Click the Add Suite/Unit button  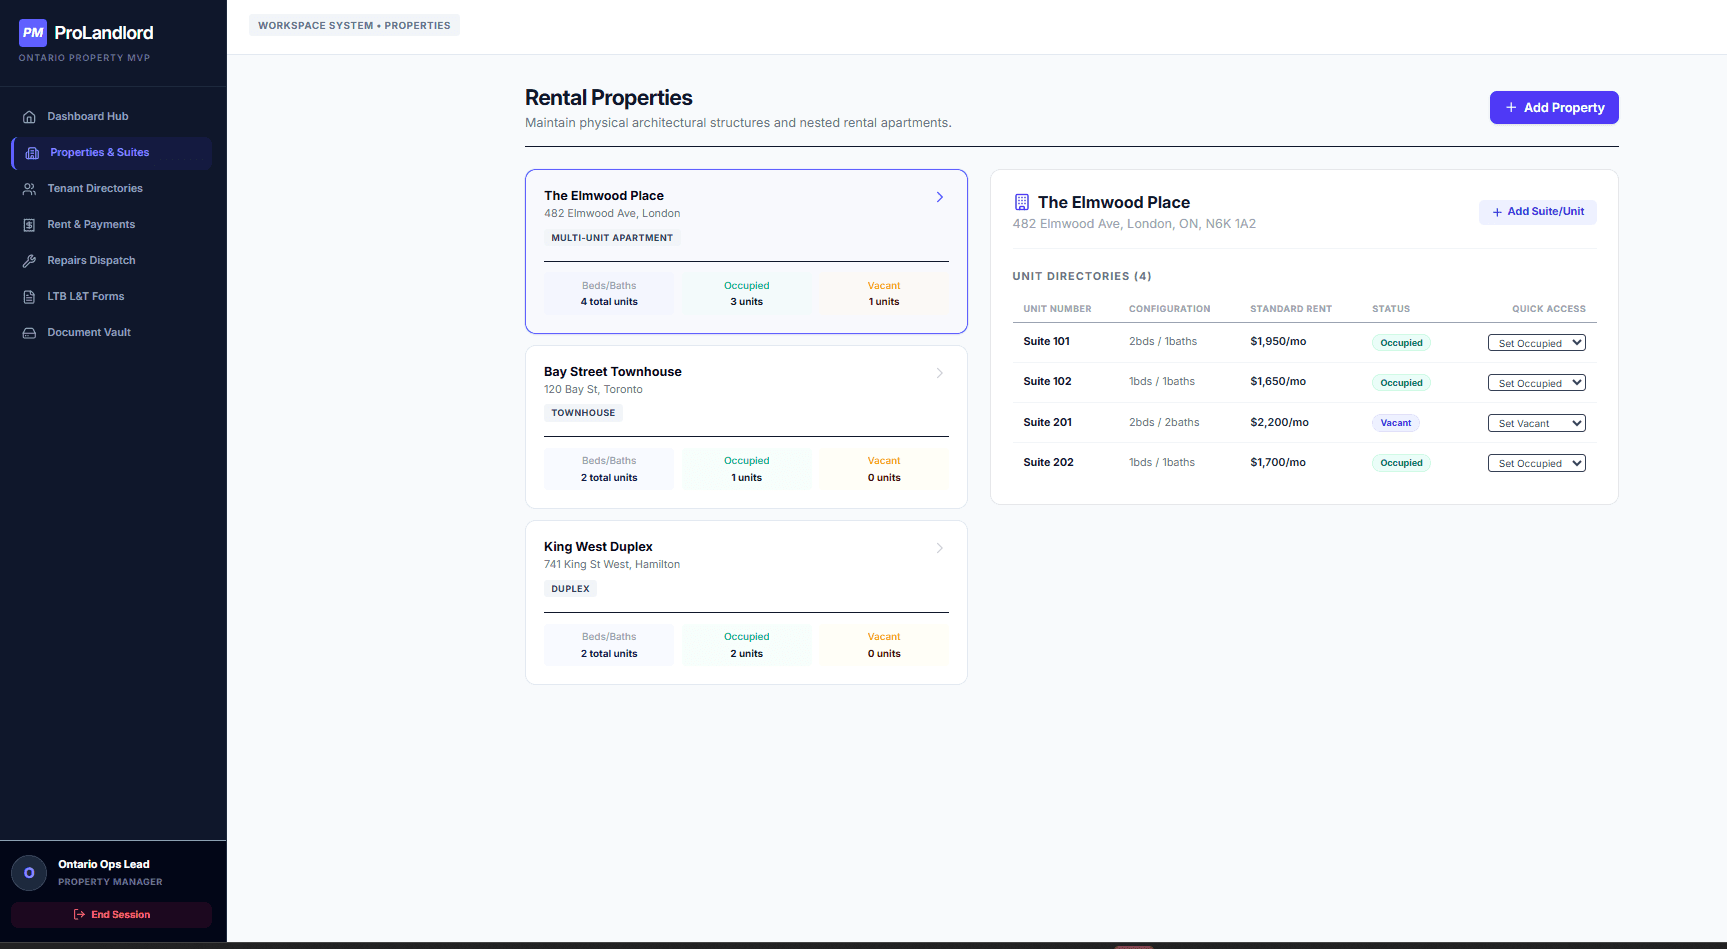1538,212
